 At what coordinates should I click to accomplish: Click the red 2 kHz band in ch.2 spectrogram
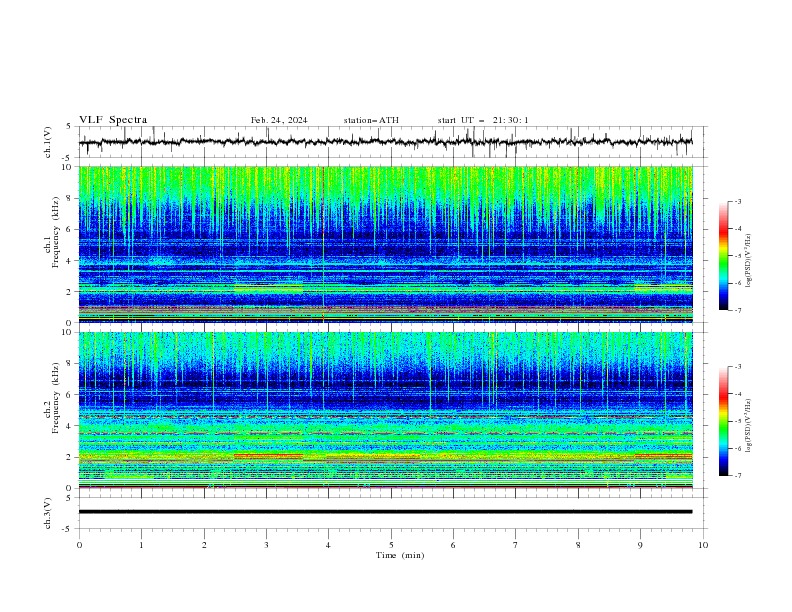pos(268,455)
